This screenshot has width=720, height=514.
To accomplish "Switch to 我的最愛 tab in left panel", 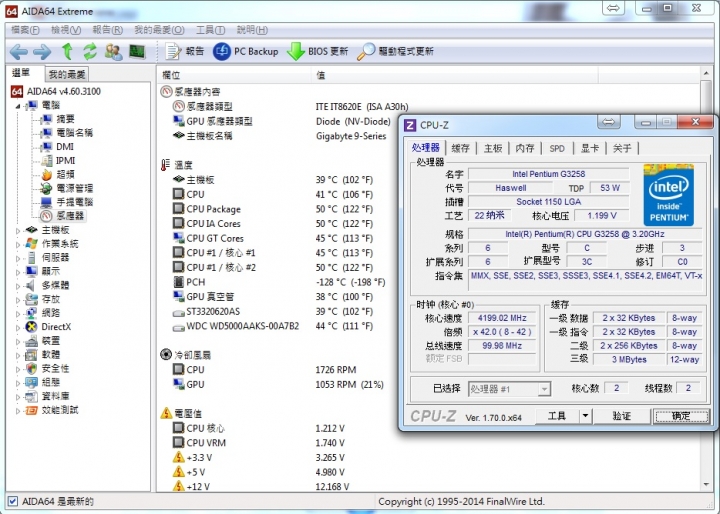I will (x=67, y=74).
